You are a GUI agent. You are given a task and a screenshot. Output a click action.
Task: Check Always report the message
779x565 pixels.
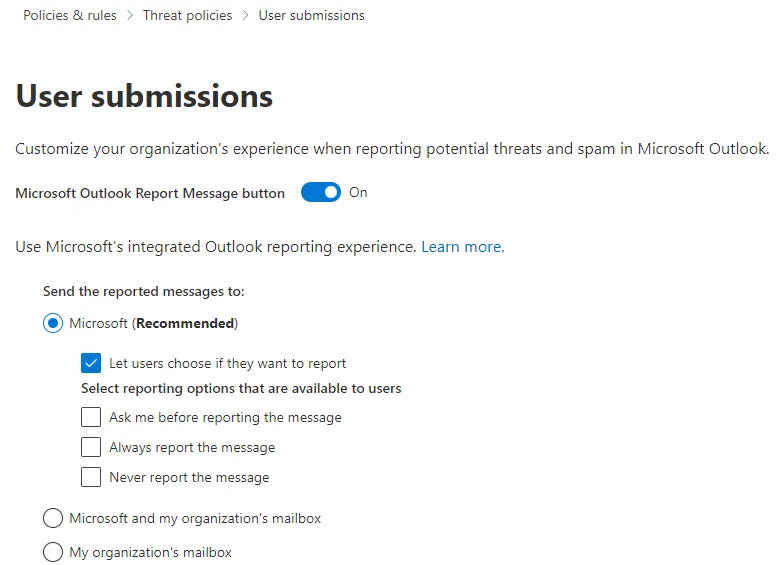[x=91, y=447]
